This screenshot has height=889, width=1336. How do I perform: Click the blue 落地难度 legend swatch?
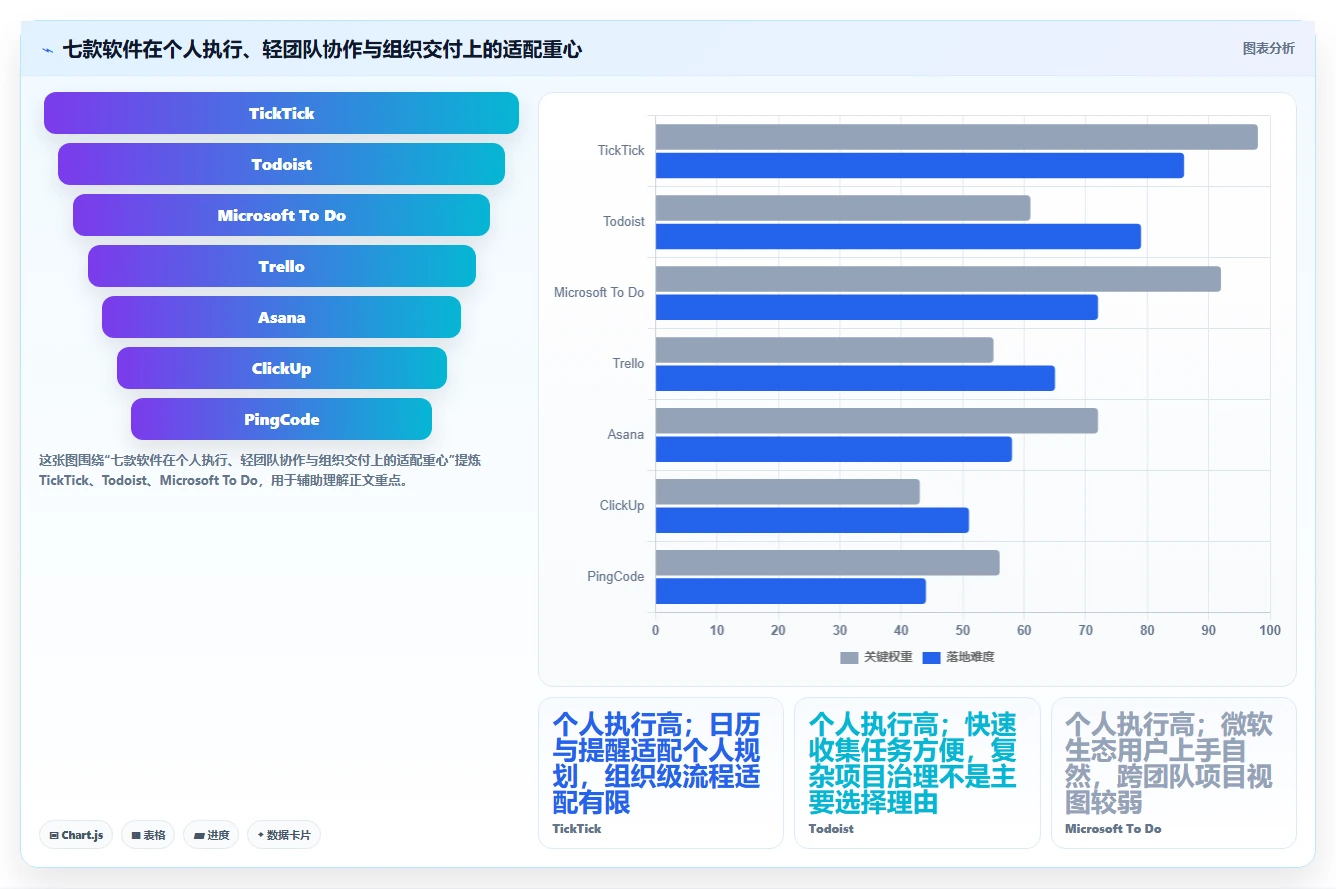click(932, 657)
